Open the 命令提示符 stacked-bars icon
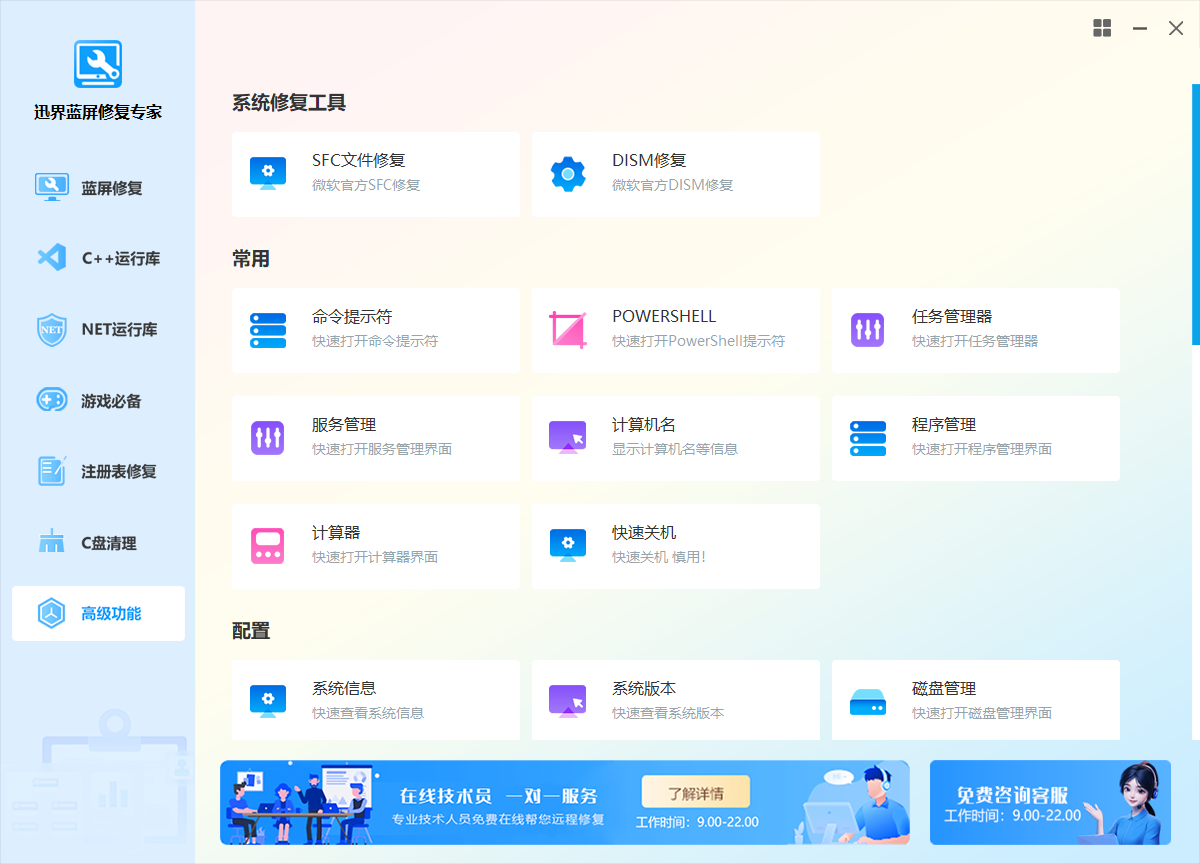This screenshot has height=864, width=1200. click(x=268, y=330)
